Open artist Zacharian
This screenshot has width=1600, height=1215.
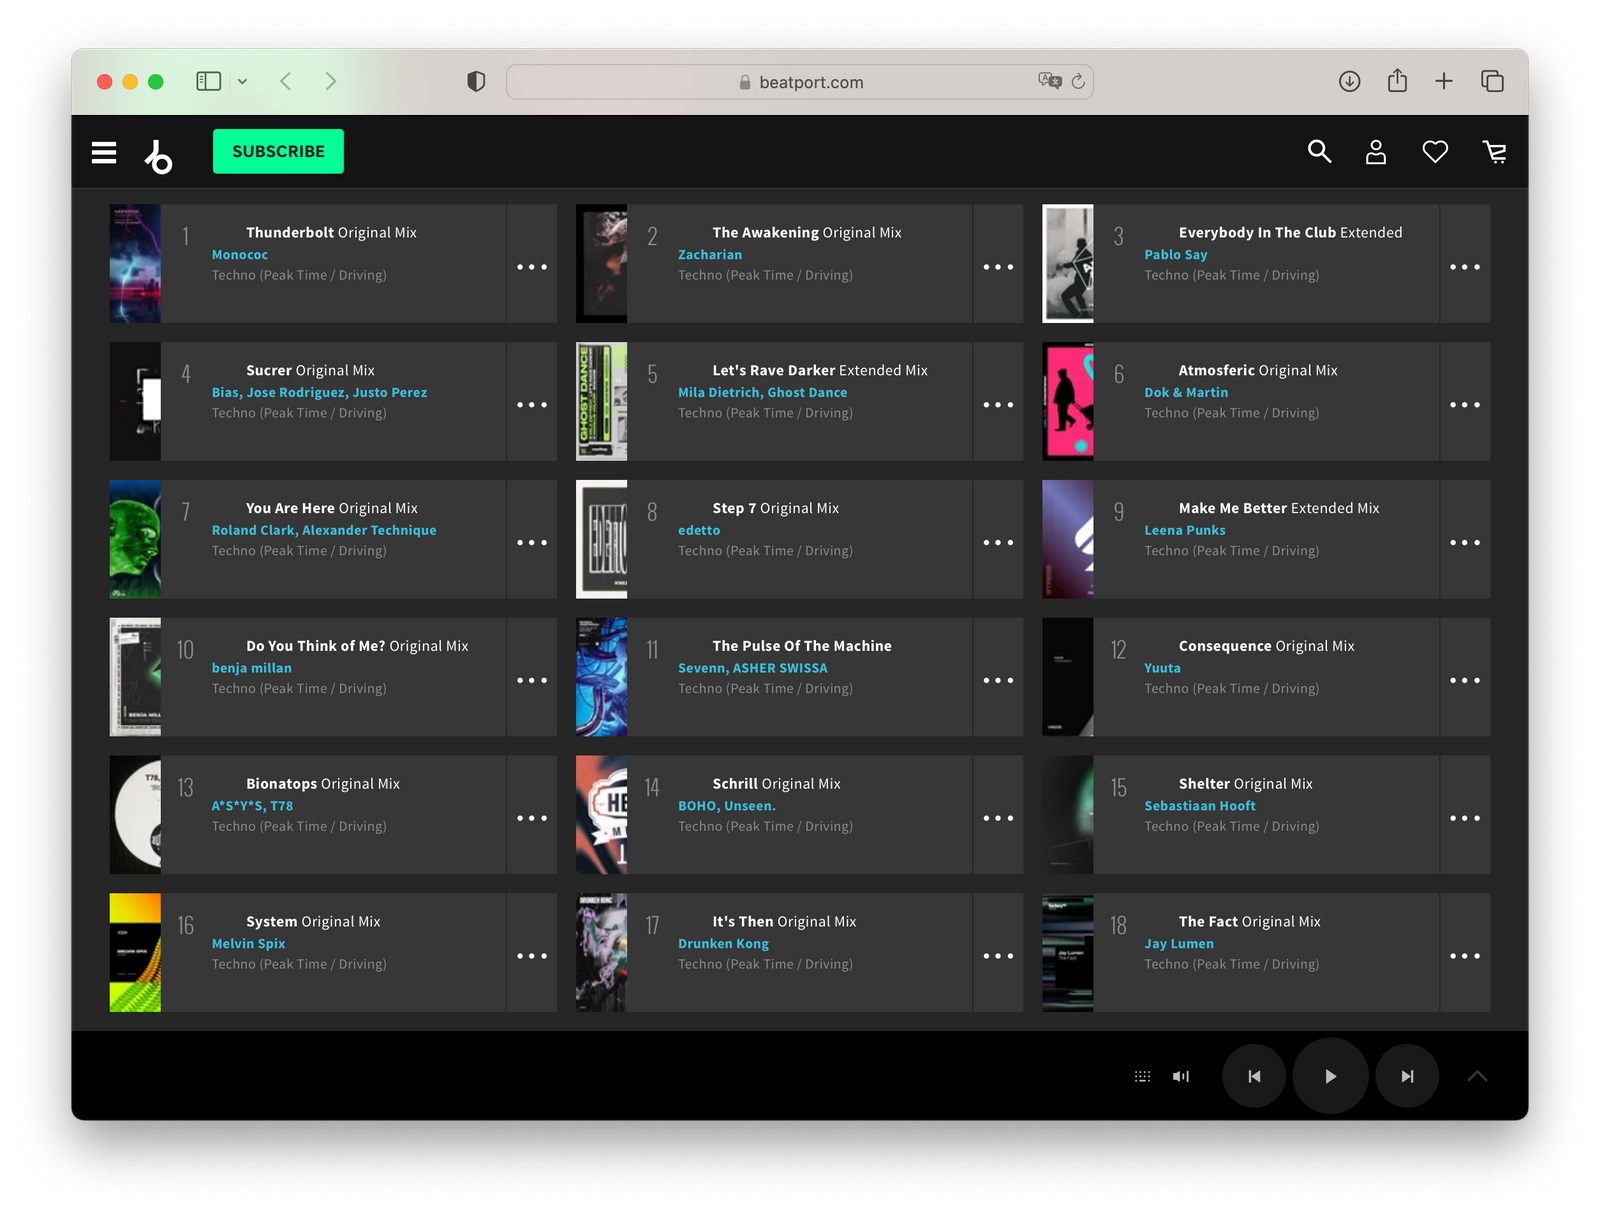[710, 255]
